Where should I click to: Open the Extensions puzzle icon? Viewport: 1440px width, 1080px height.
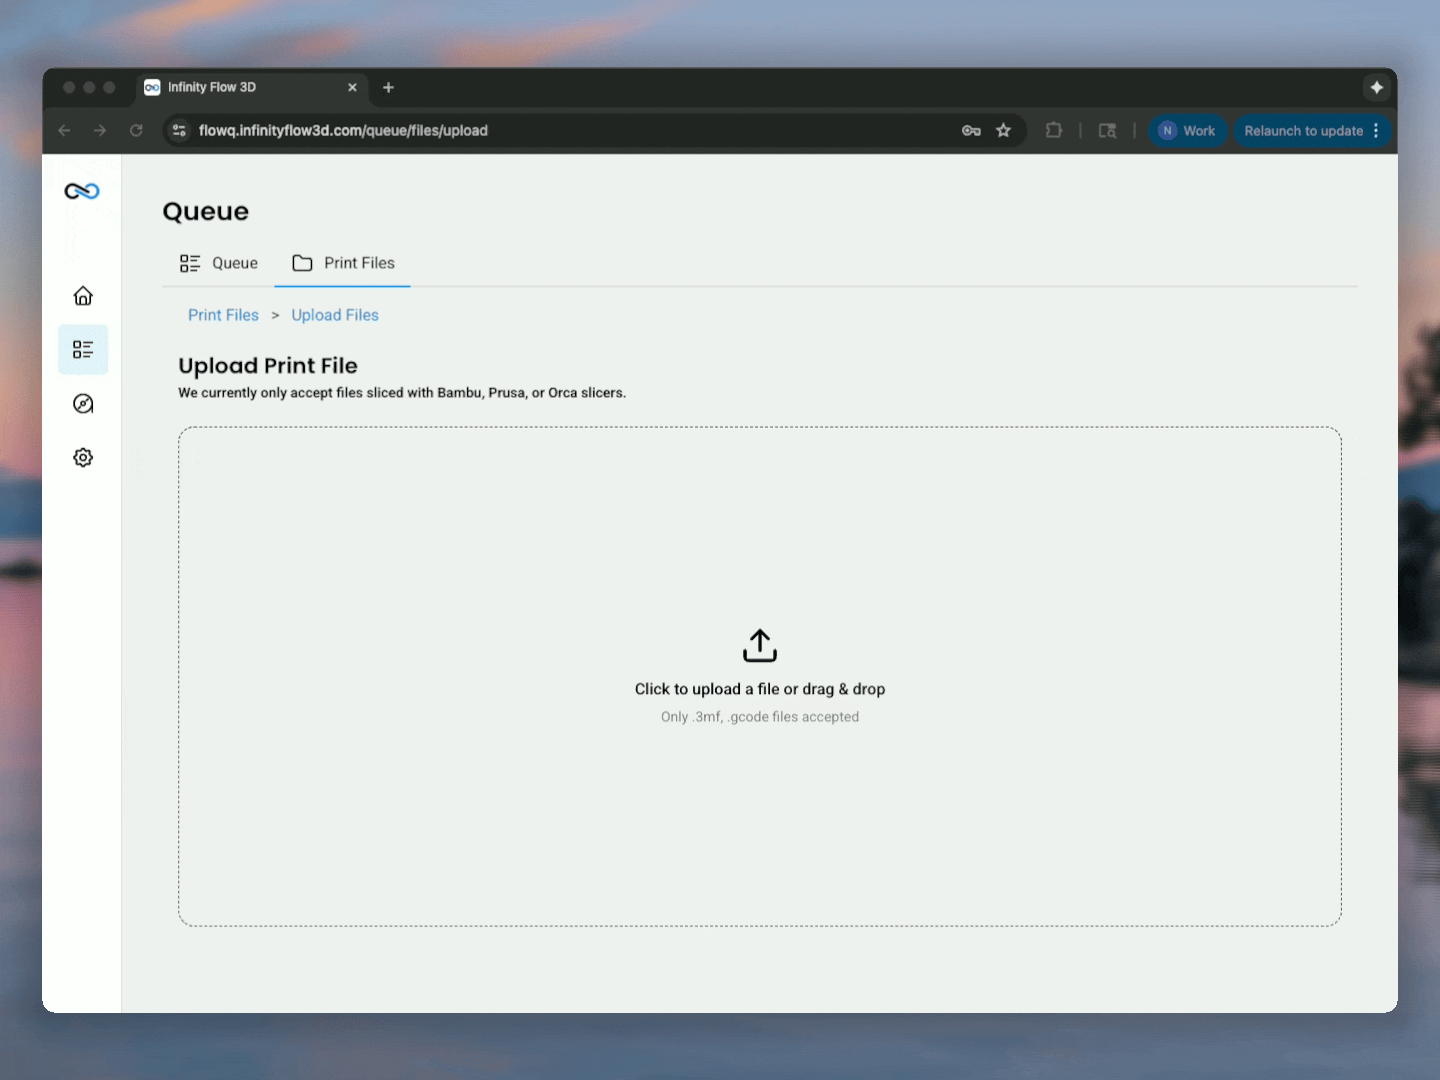pos(1054,131)
